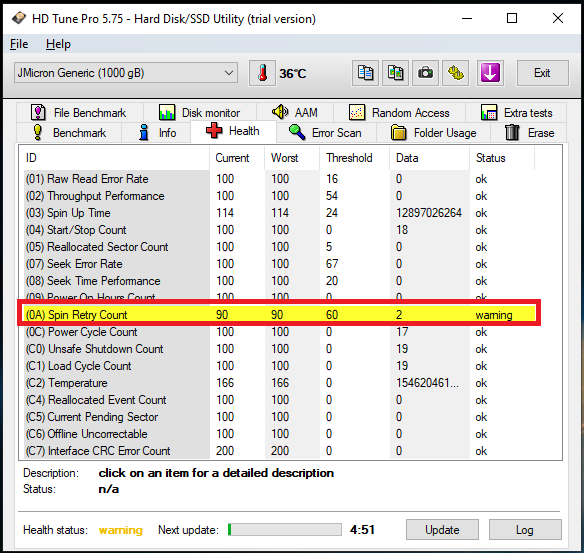Select the (0C) Power Cycle Count row
The image size is (584, 553).
(x=279, y=332)
